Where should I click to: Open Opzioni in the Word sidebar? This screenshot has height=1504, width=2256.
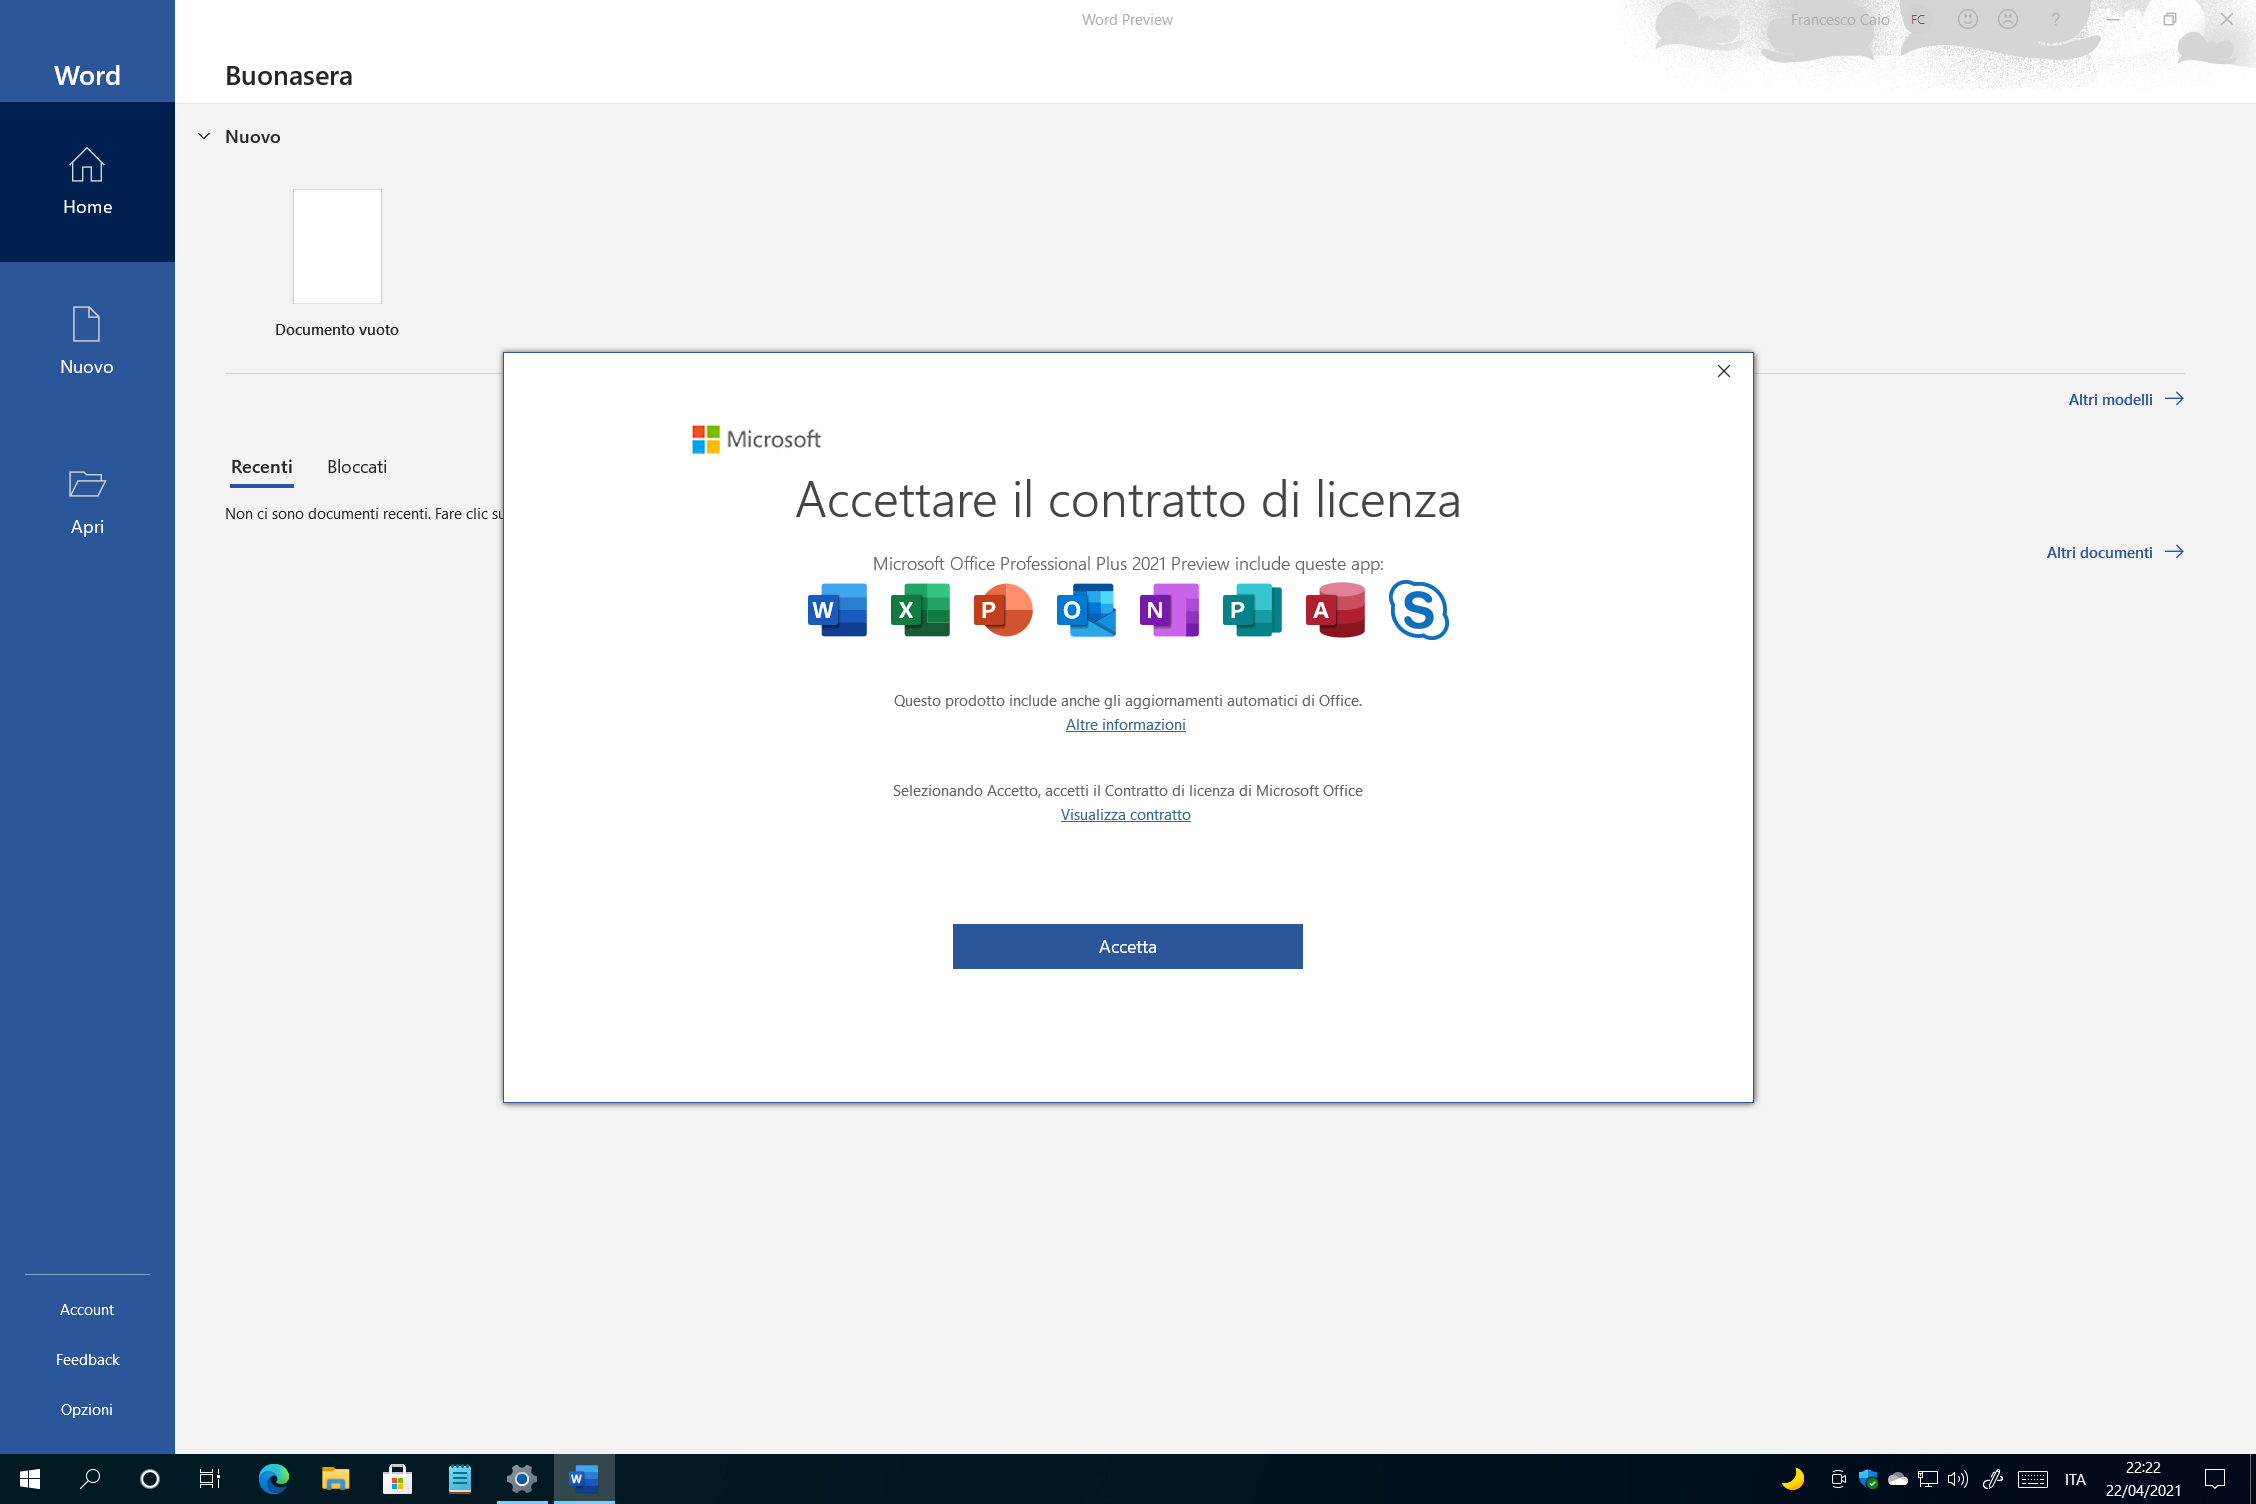coord(87,1410)
